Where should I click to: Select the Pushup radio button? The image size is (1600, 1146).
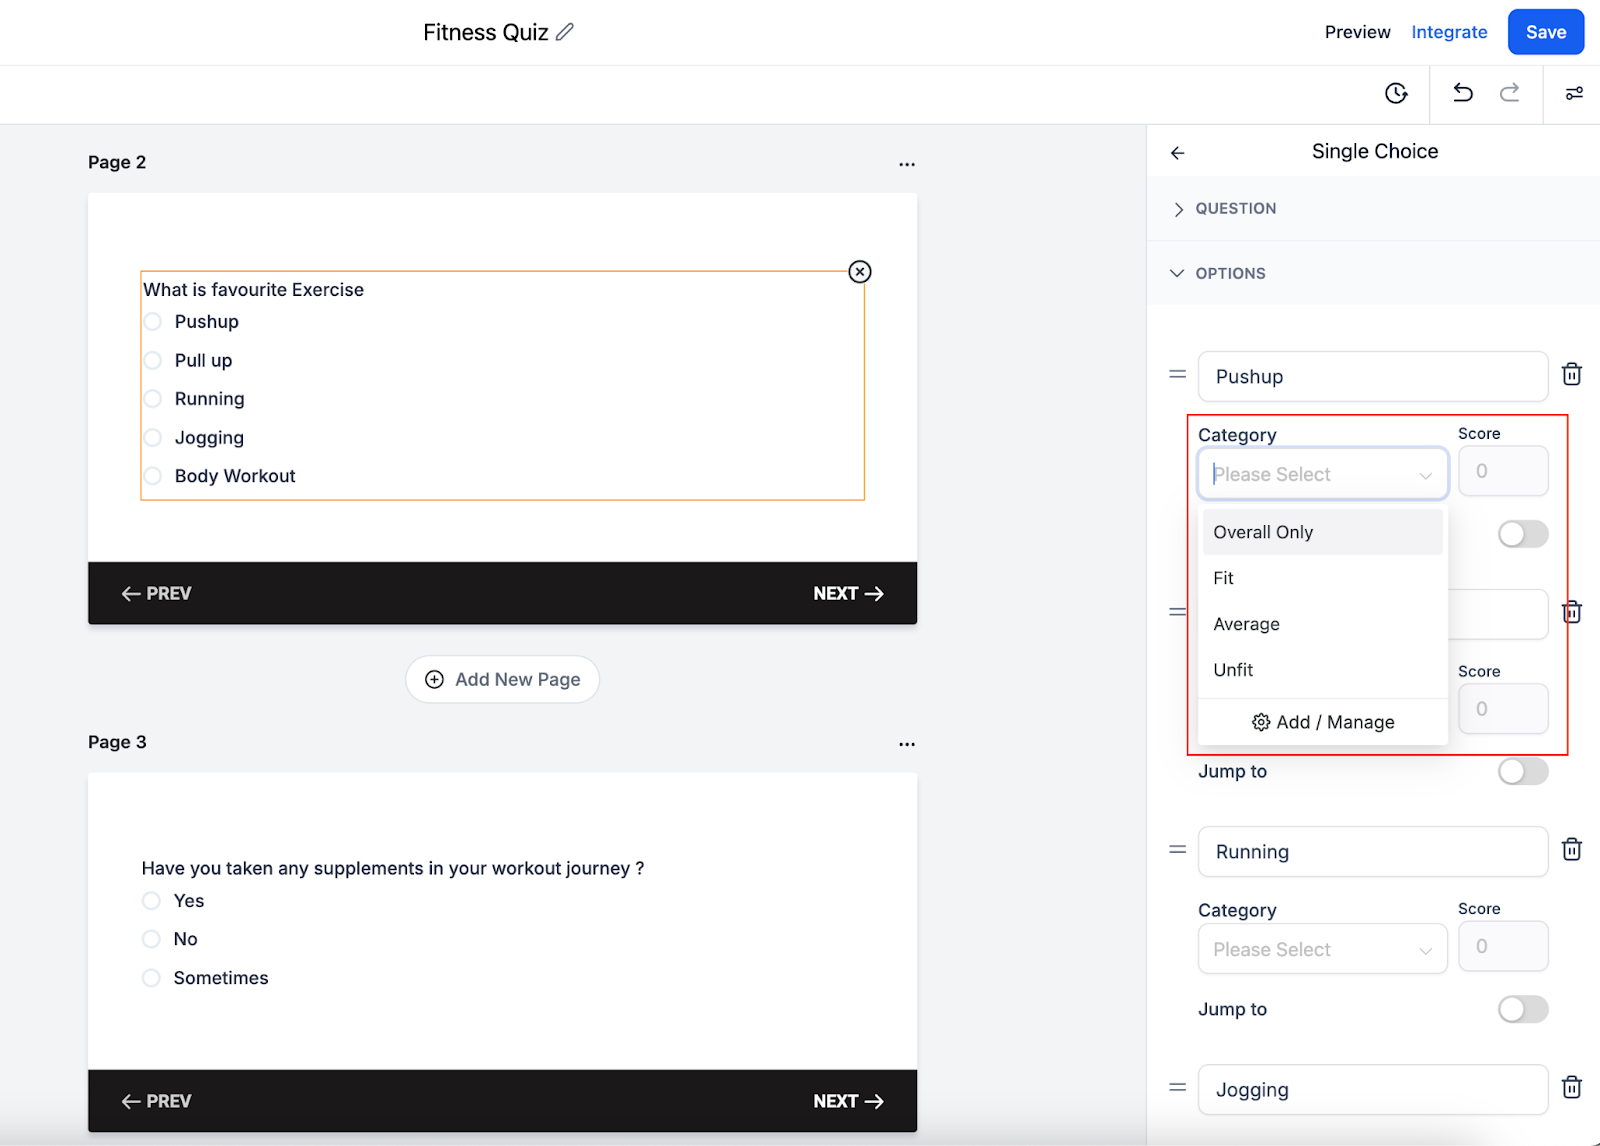pyautogui.click(x=153, y=322)
